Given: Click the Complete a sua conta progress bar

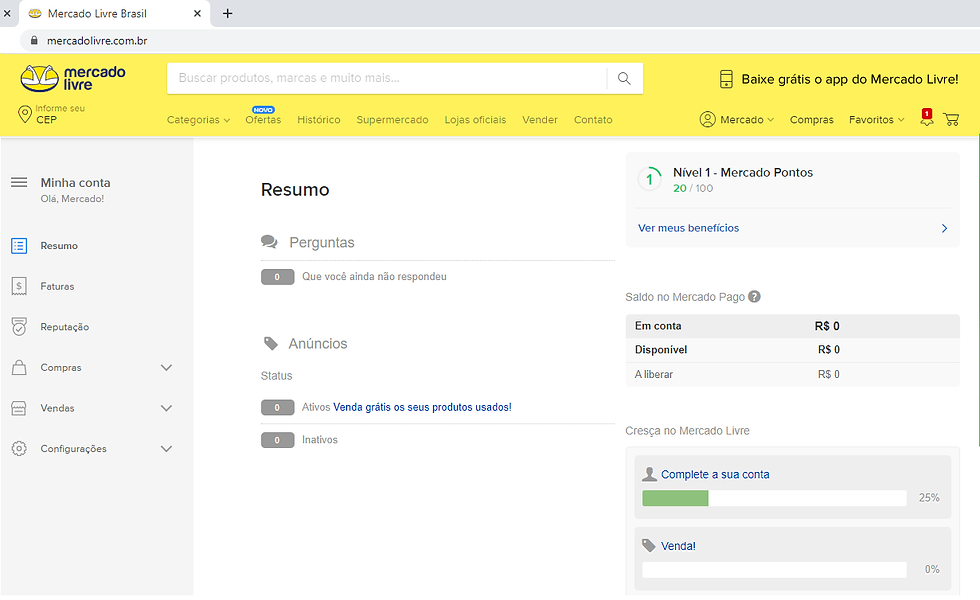Looking at the screenshot, I should point(774,498).
